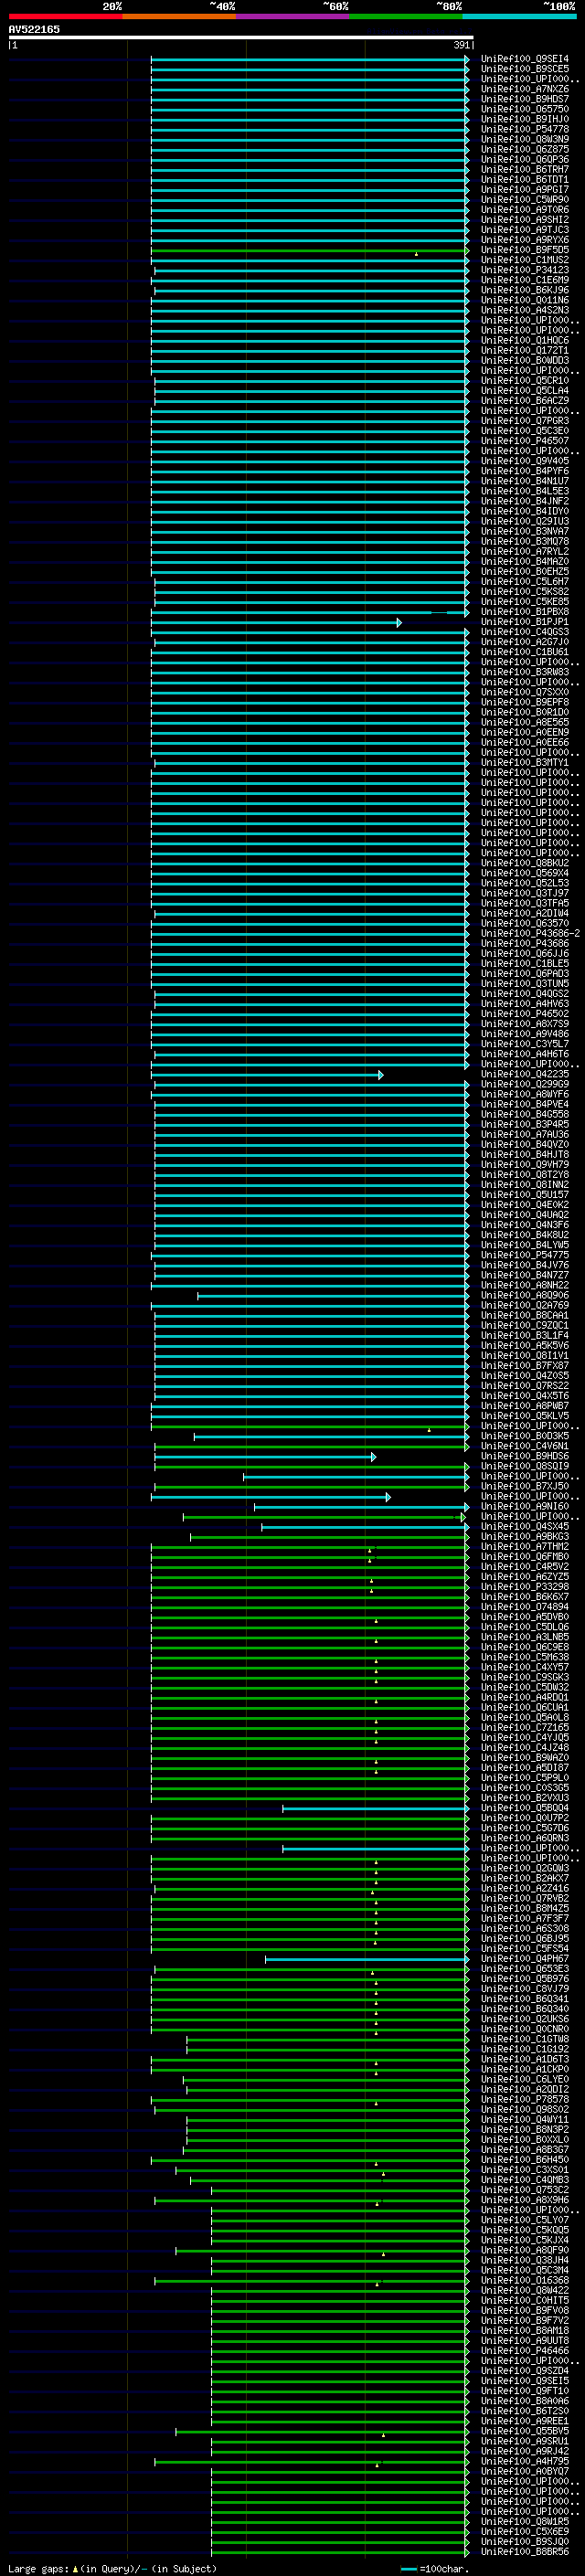Click hit label UniRef100_P33298
Viewport: 585px width, 2576px height.
[525, 1586]
